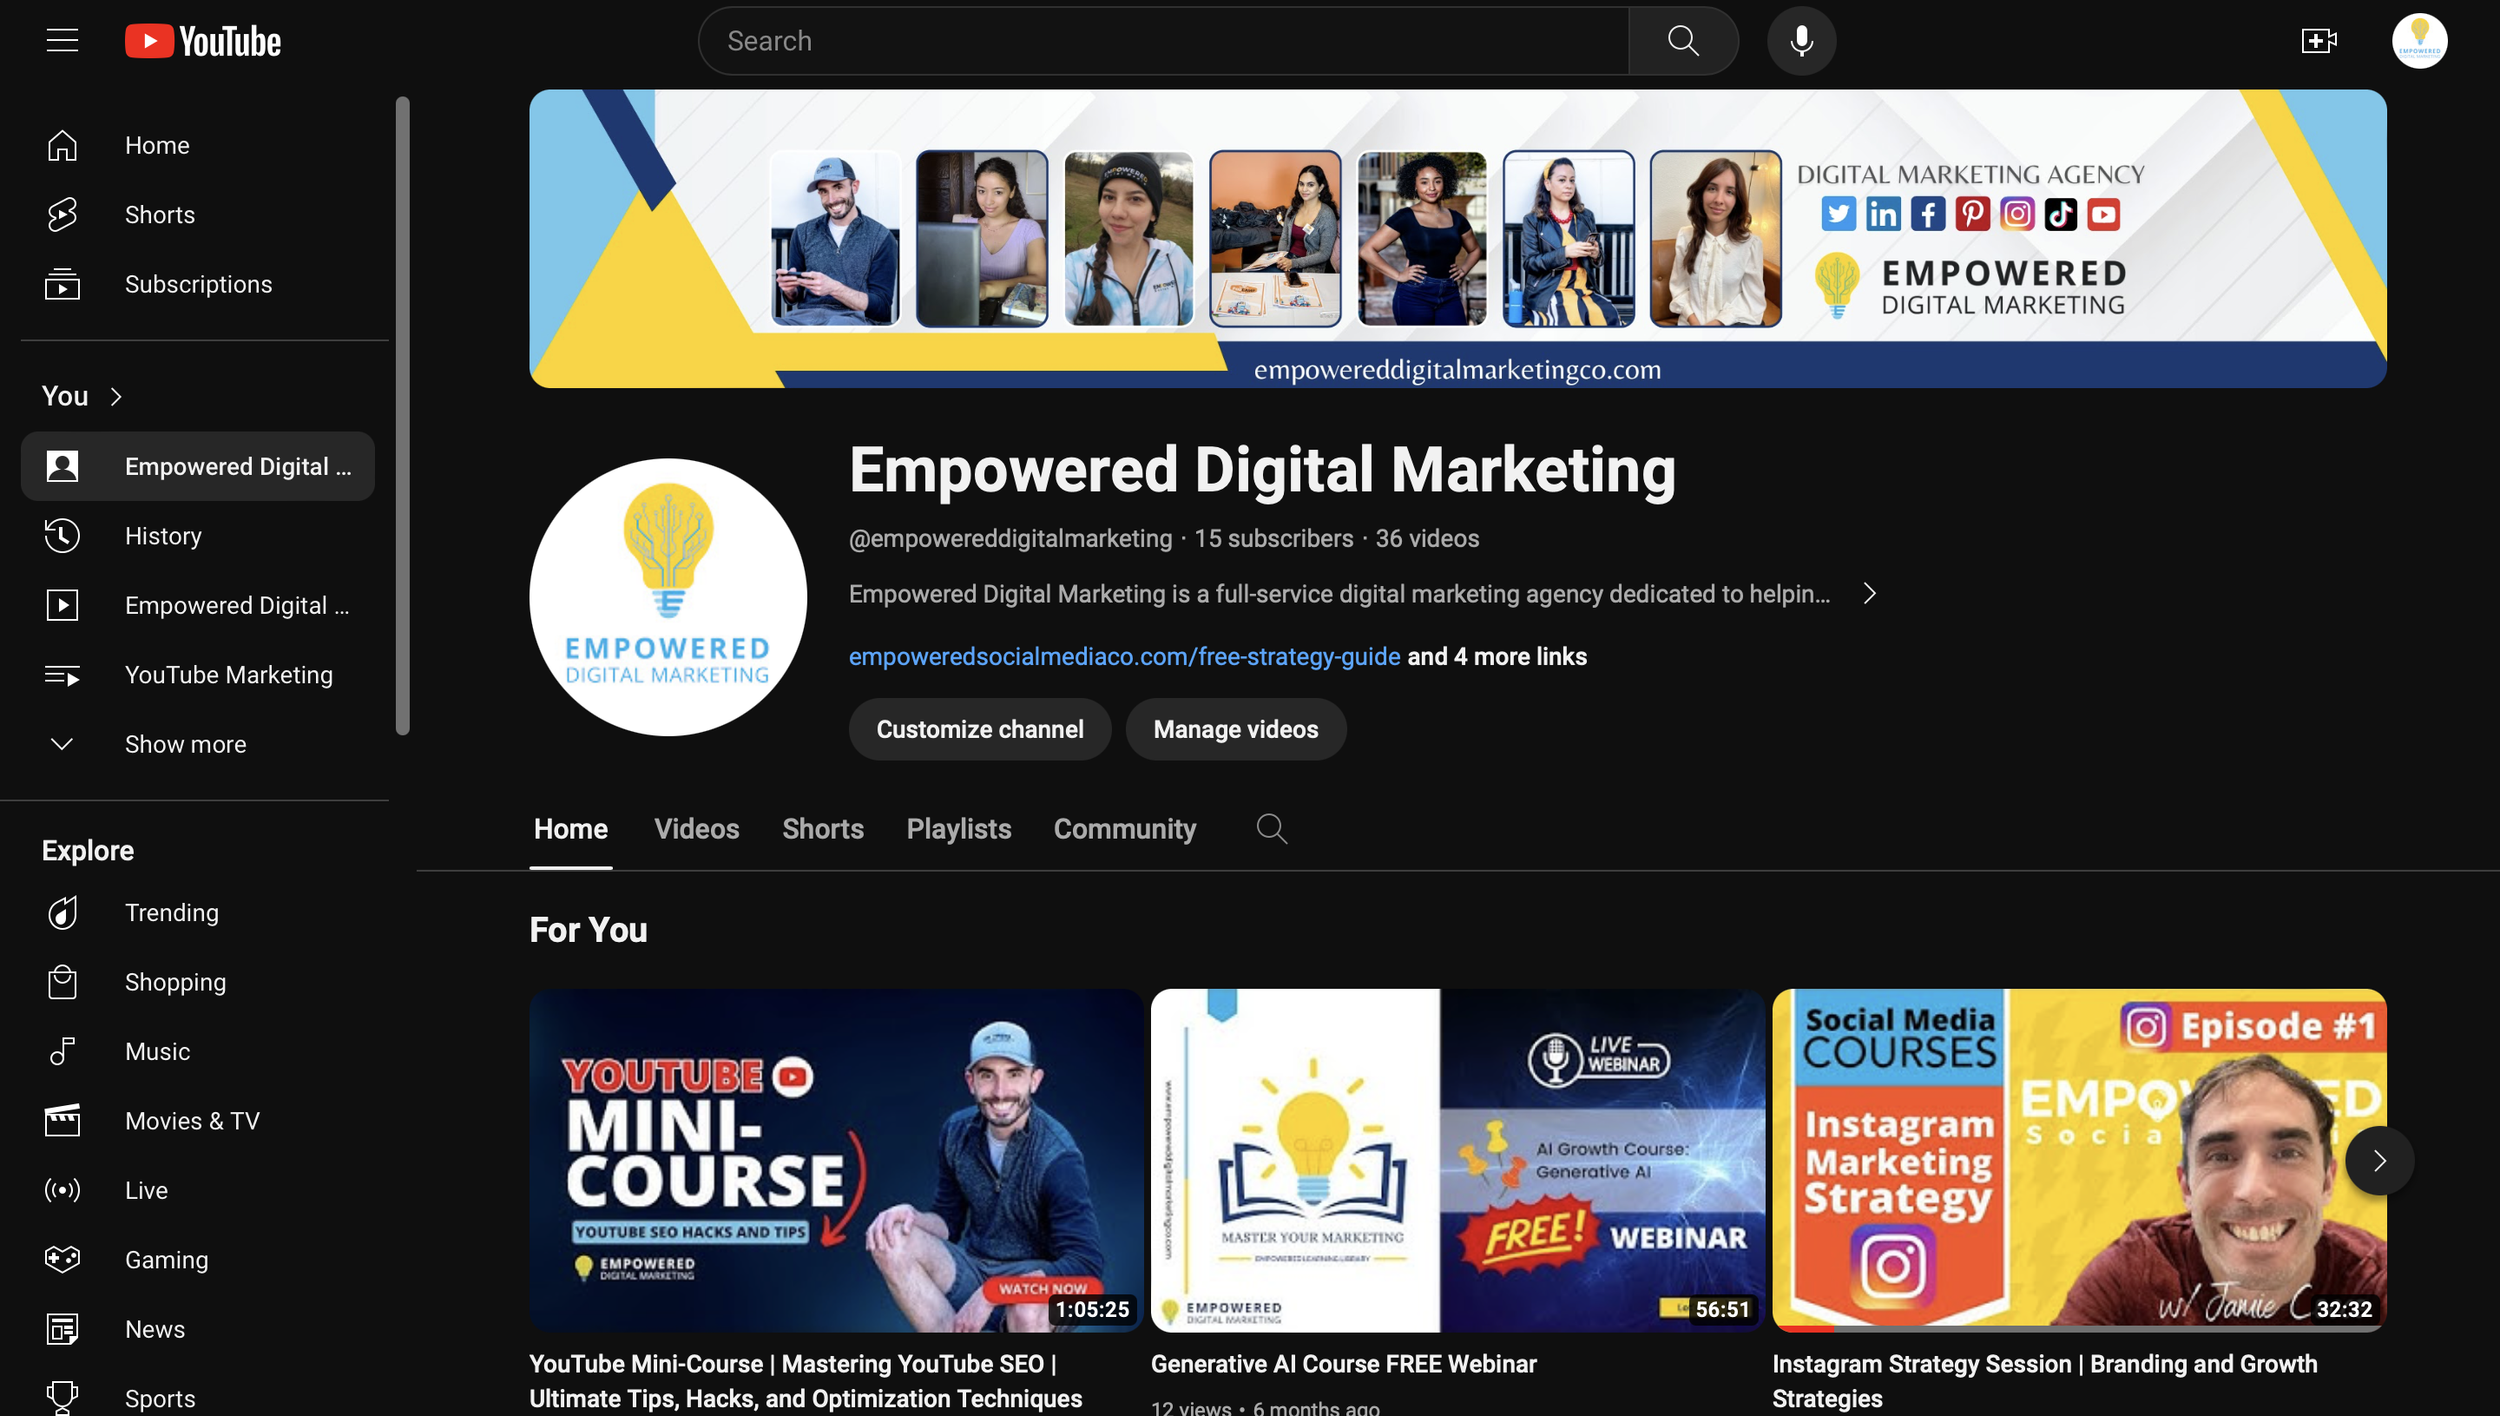Open News in Explore

coord(198,1329)
